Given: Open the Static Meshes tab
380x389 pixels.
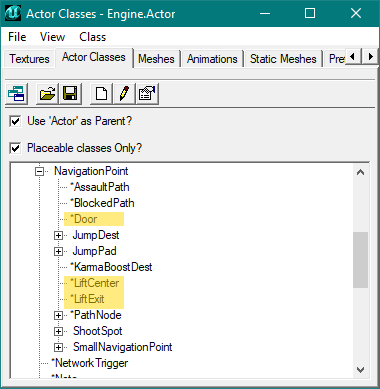Looking at the screenshot, I should click(x=283, y=59).
